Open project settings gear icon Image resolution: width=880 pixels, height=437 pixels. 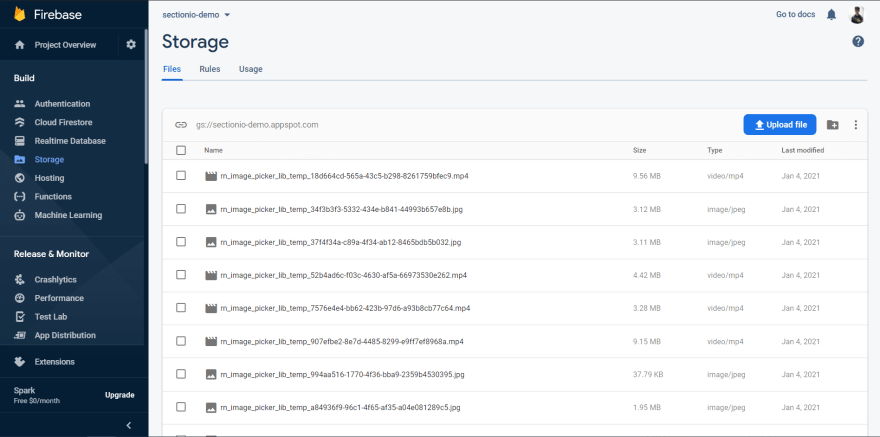[131, 44]
